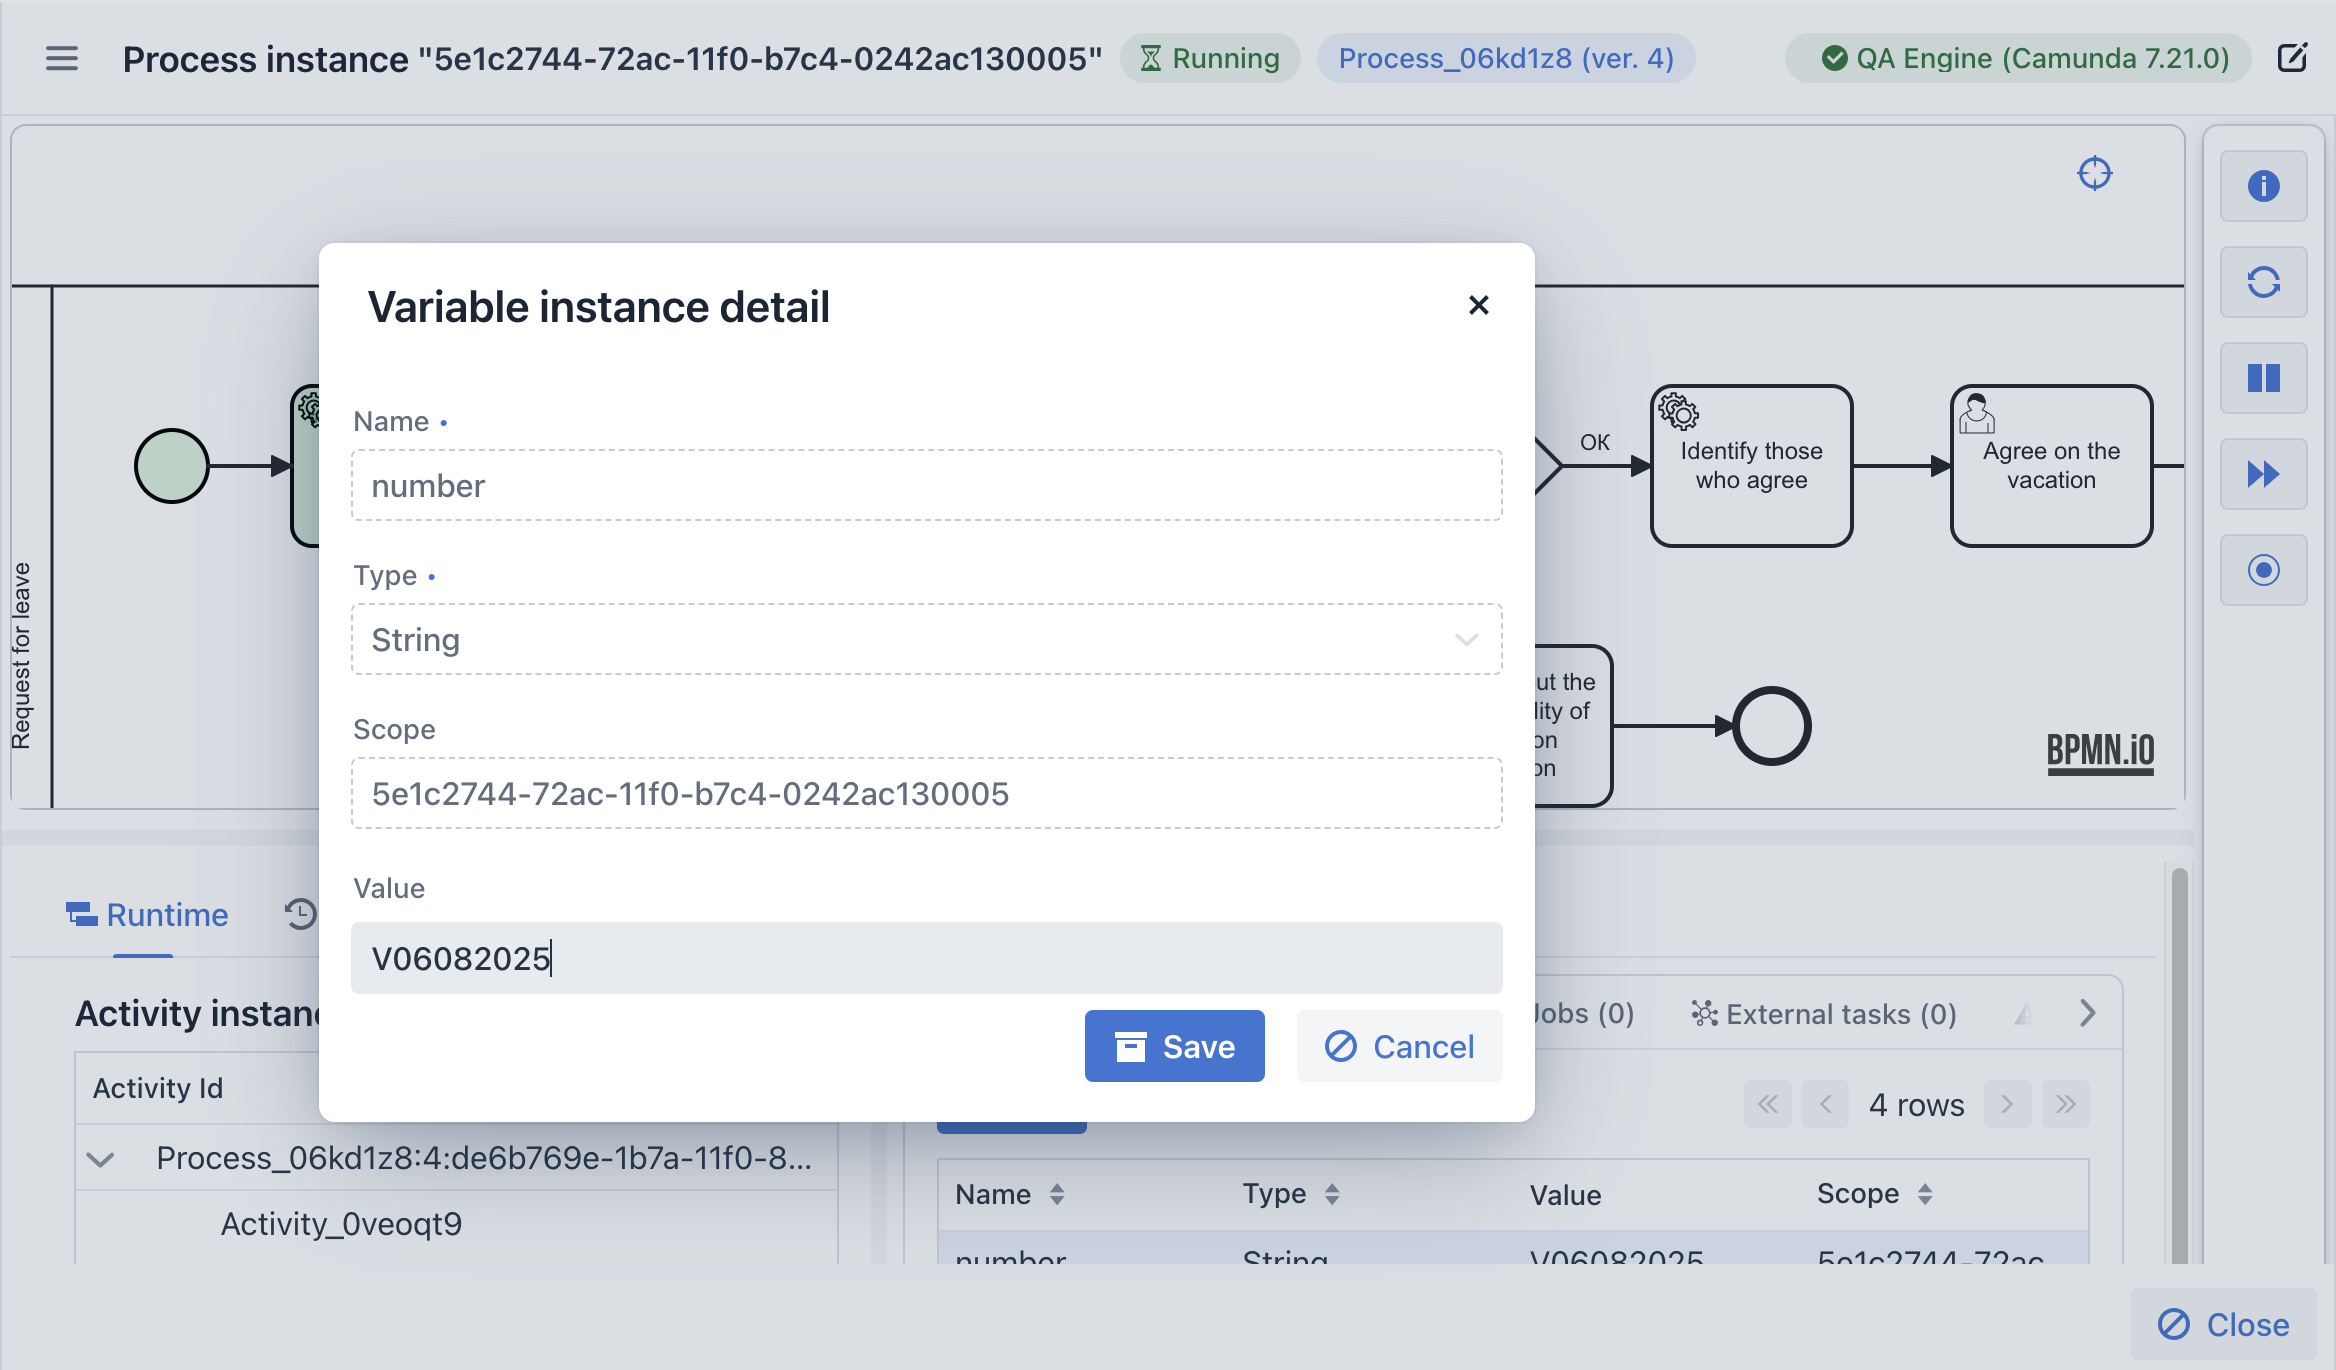2336x1370 pixels.
Task: Center the diagram with the crosshair icon
Action: coord(2094,173)
